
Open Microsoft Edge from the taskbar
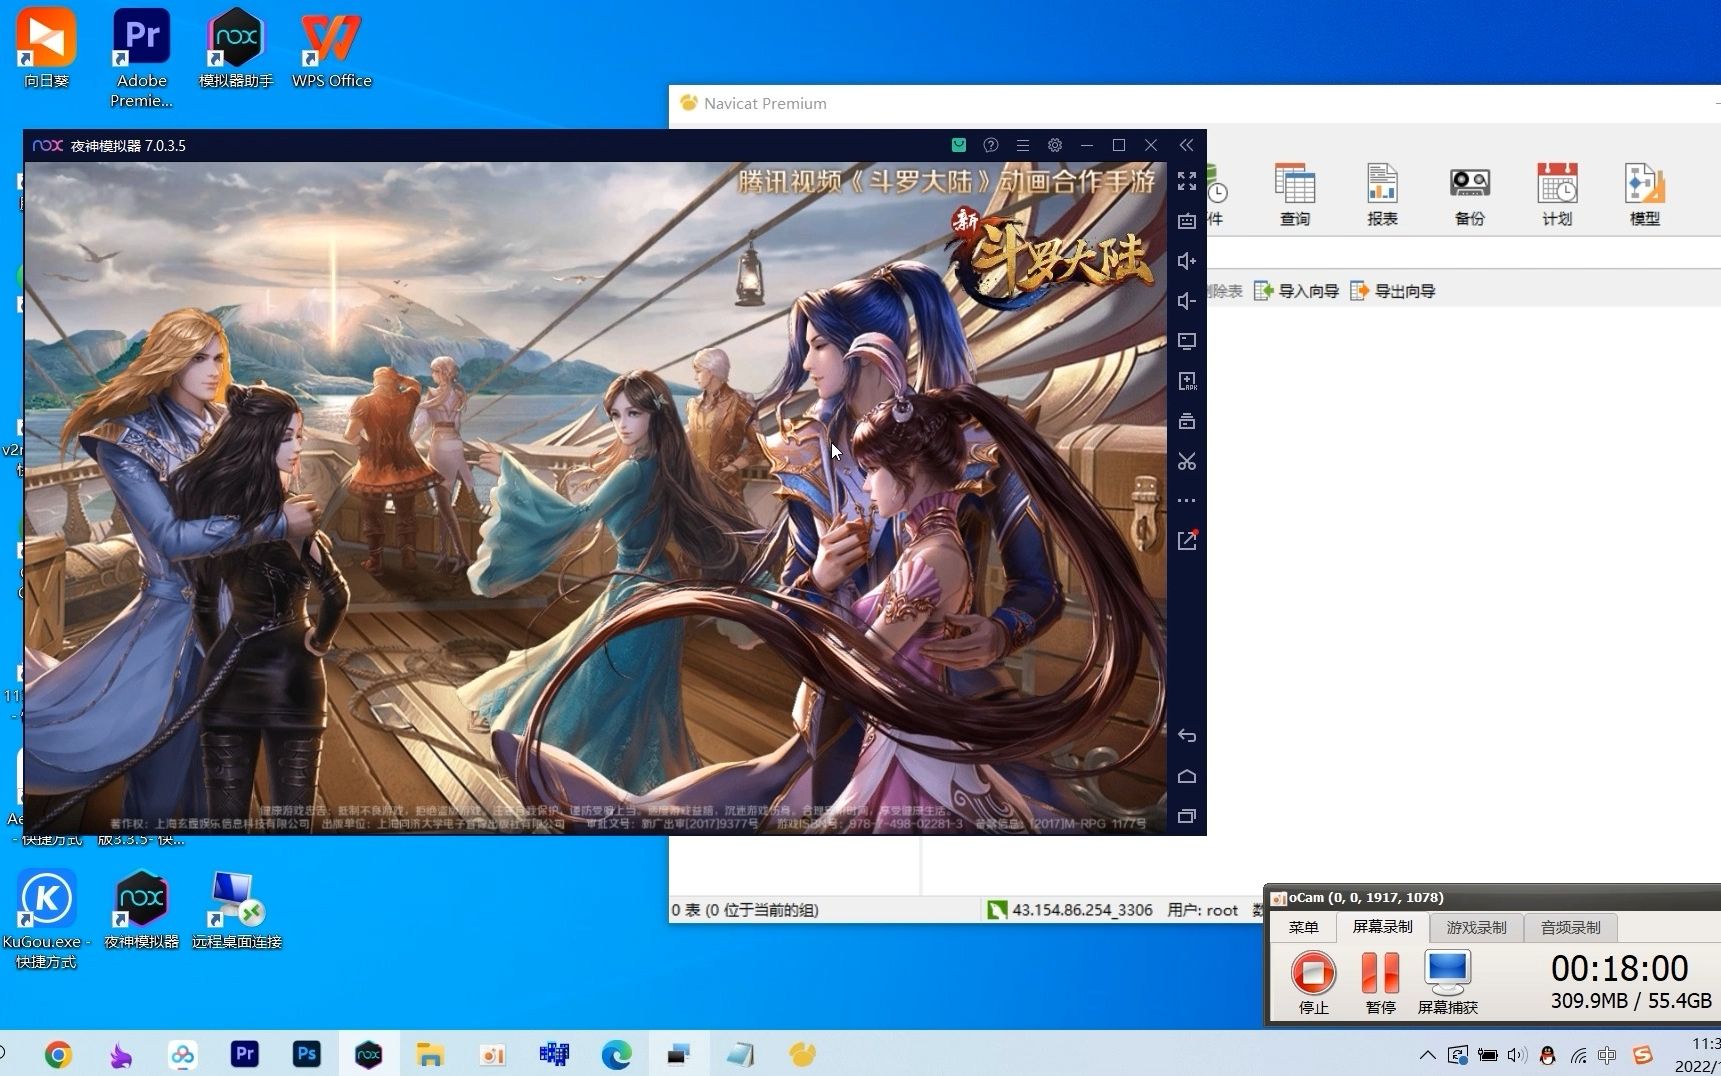[x=616, y=1054]
